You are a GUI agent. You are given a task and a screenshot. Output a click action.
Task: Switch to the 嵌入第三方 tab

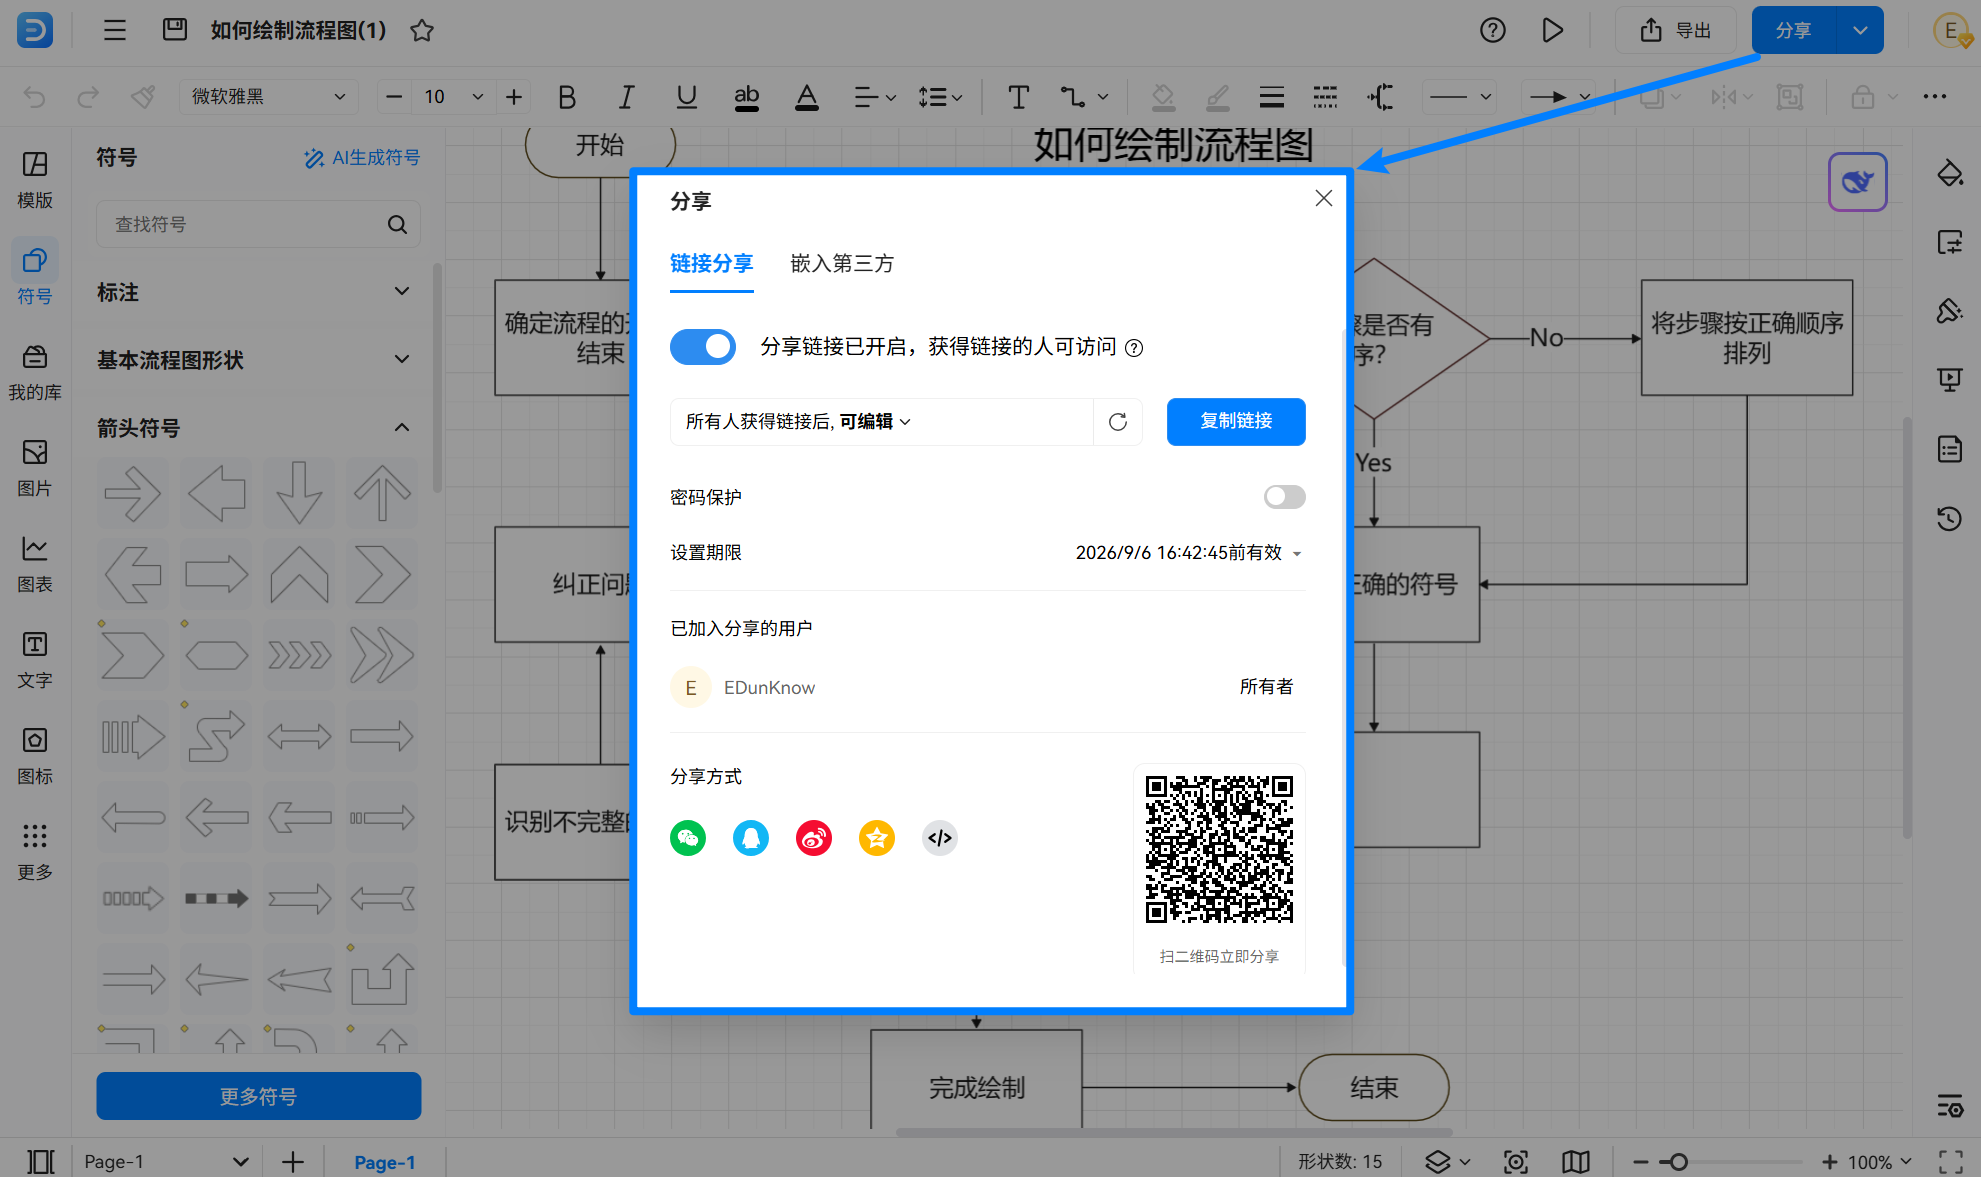click(x=842, y=264)
